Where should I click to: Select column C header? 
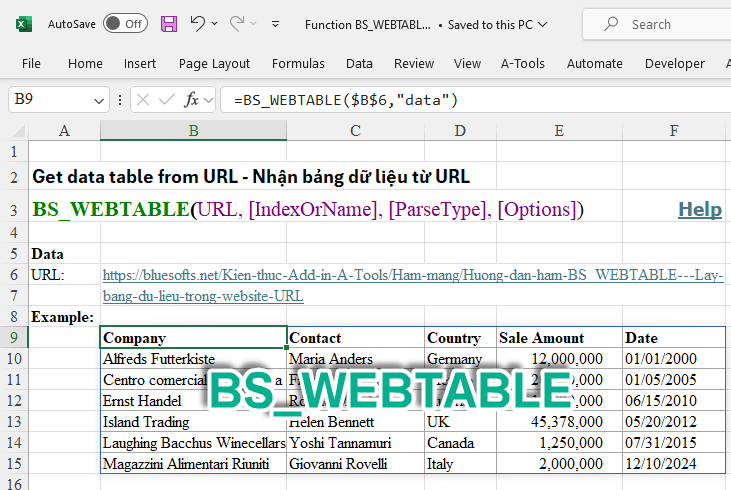(x=355, y=131)
